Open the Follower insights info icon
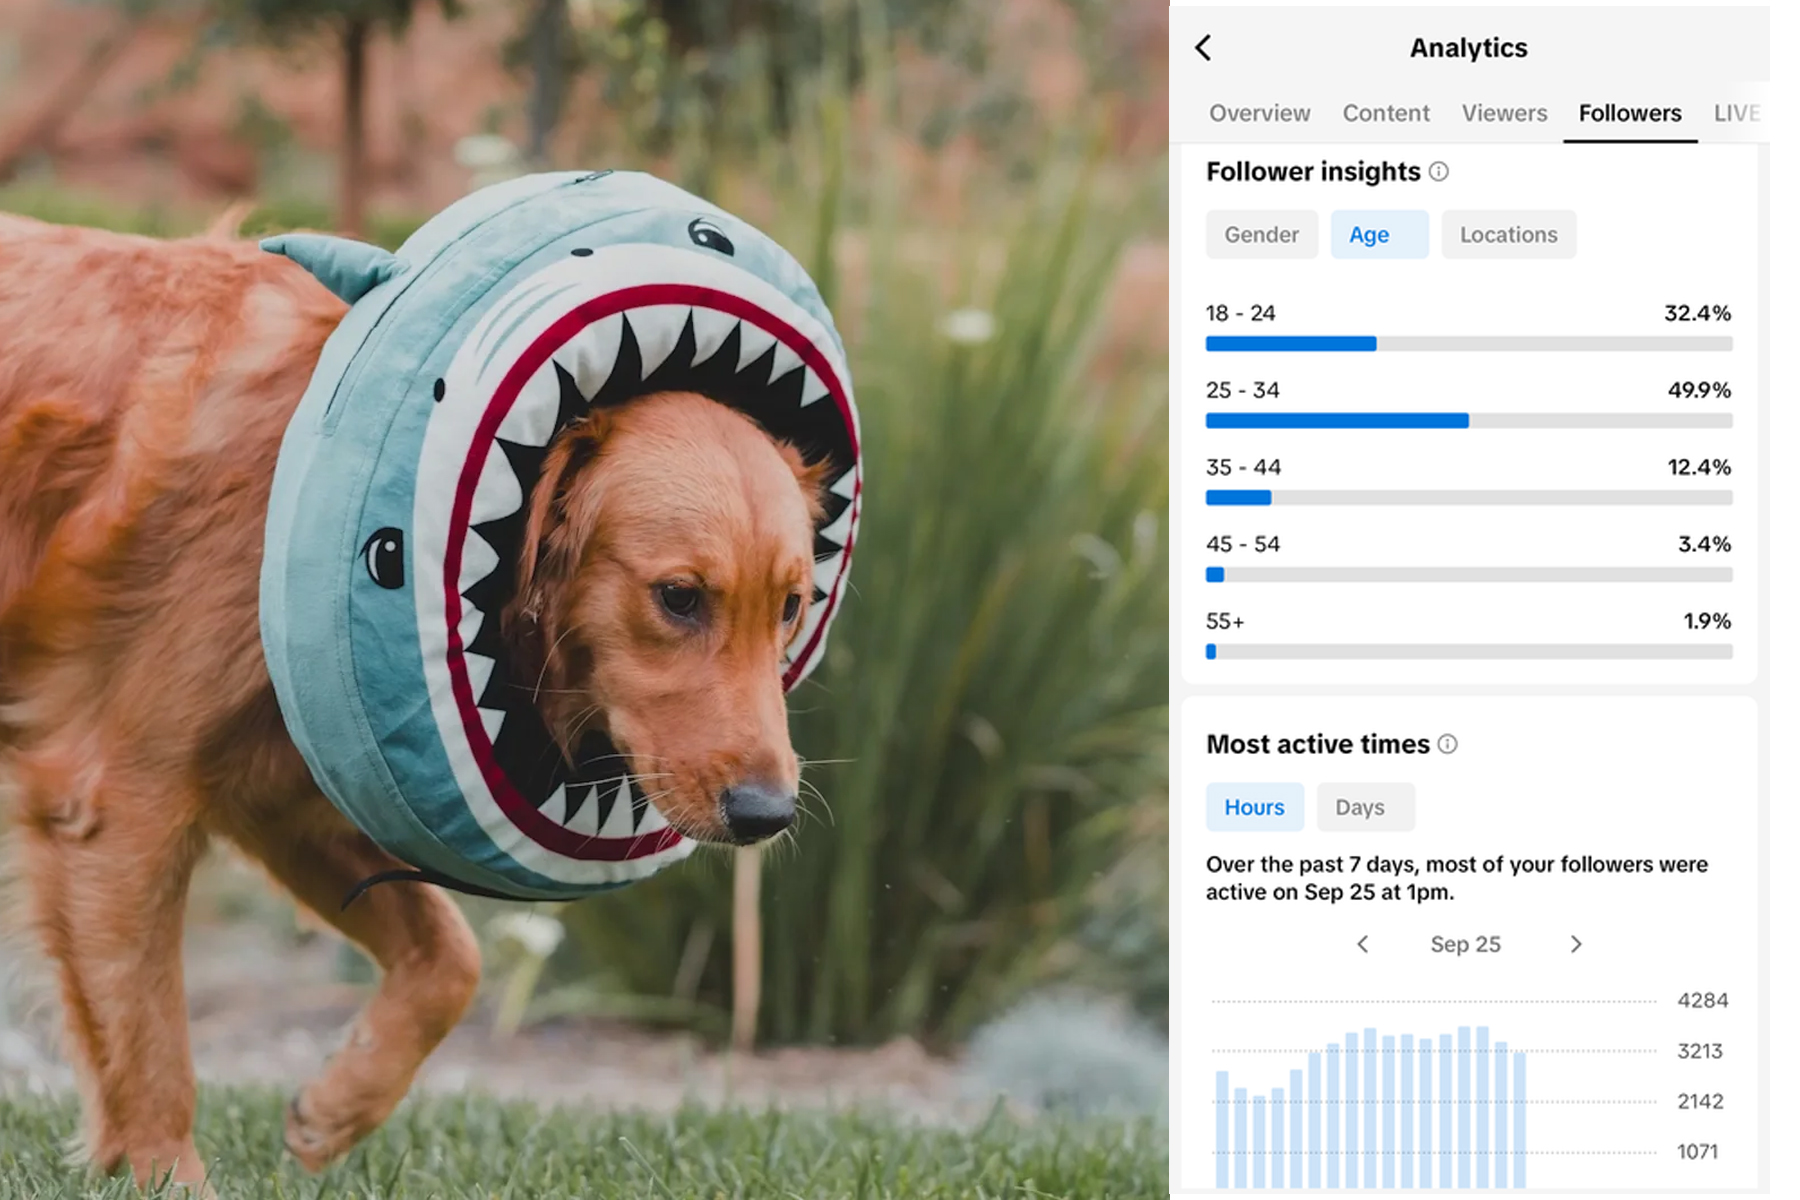Screen dimensions: 1800x1200 (x=1439, y=172)
